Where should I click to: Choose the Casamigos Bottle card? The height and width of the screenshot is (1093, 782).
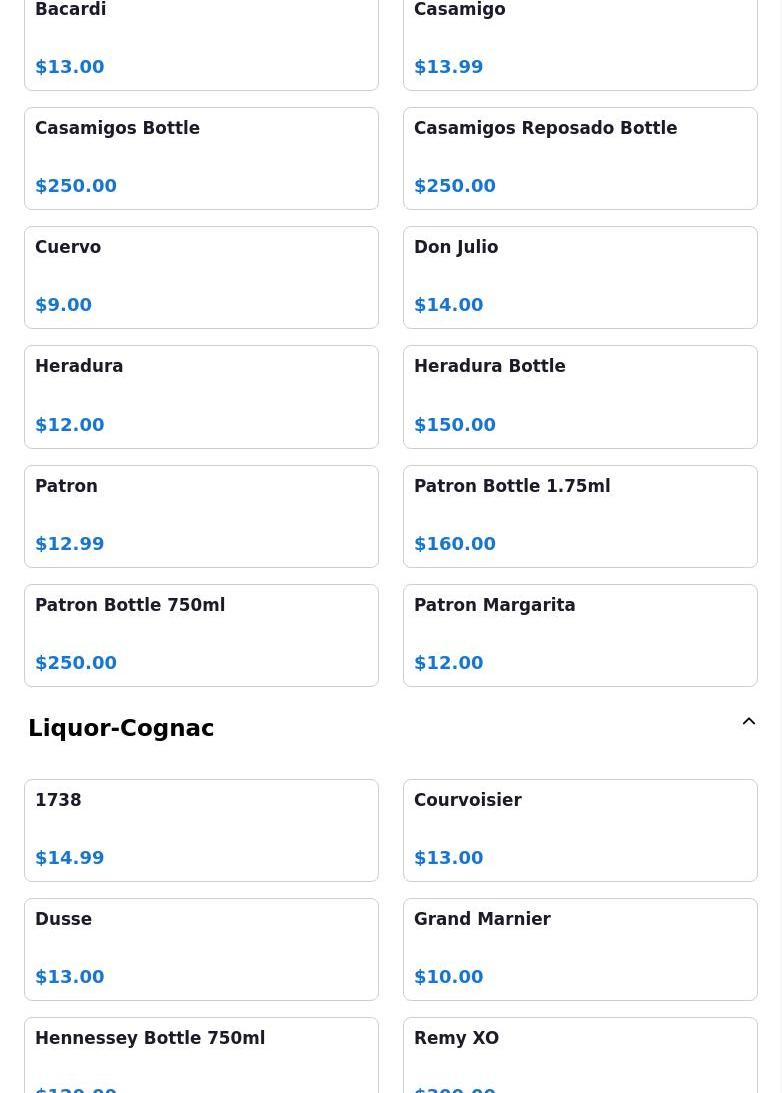point(201,158)
